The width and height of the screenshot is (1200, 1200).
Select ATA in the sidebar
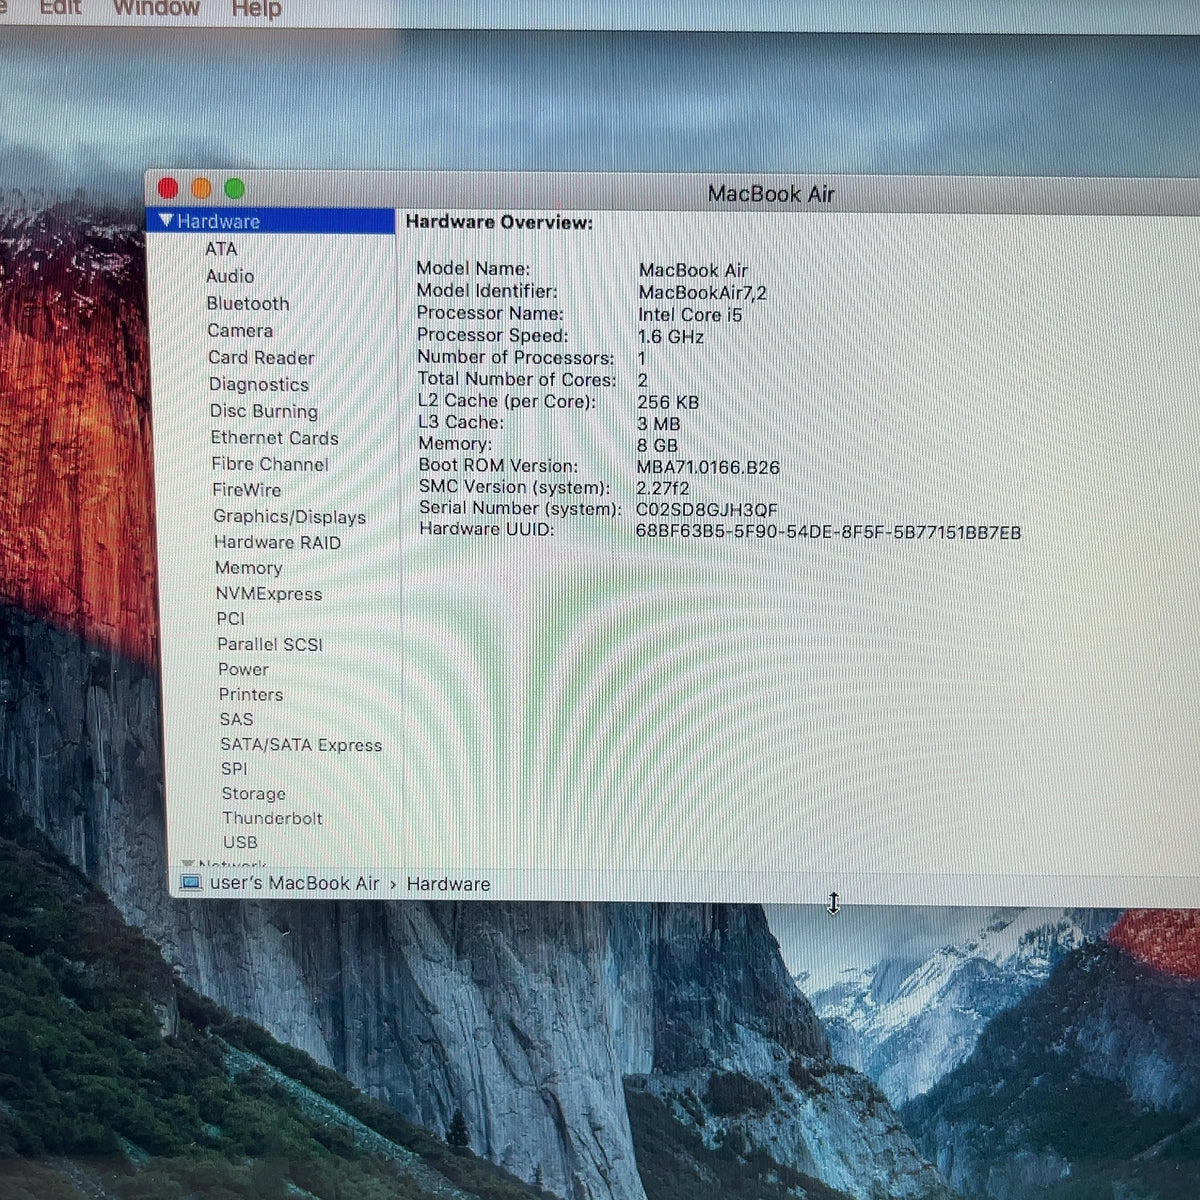221,249
